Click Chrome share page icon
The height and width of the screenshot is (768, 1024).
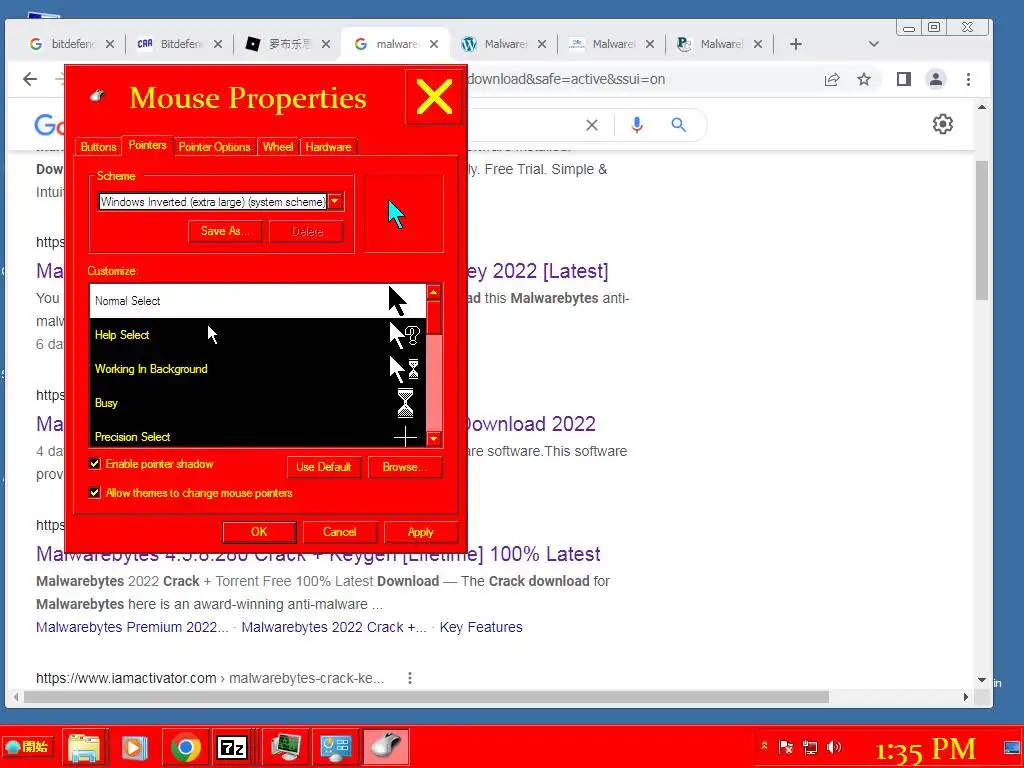(x=831, y=79)
